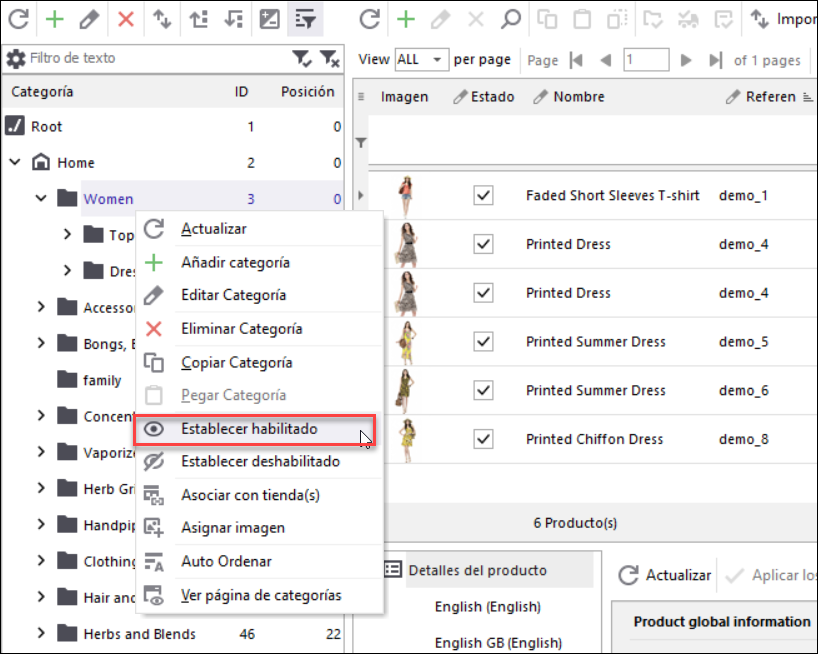Expand the Herb Grinders category node

pos(41,488)
